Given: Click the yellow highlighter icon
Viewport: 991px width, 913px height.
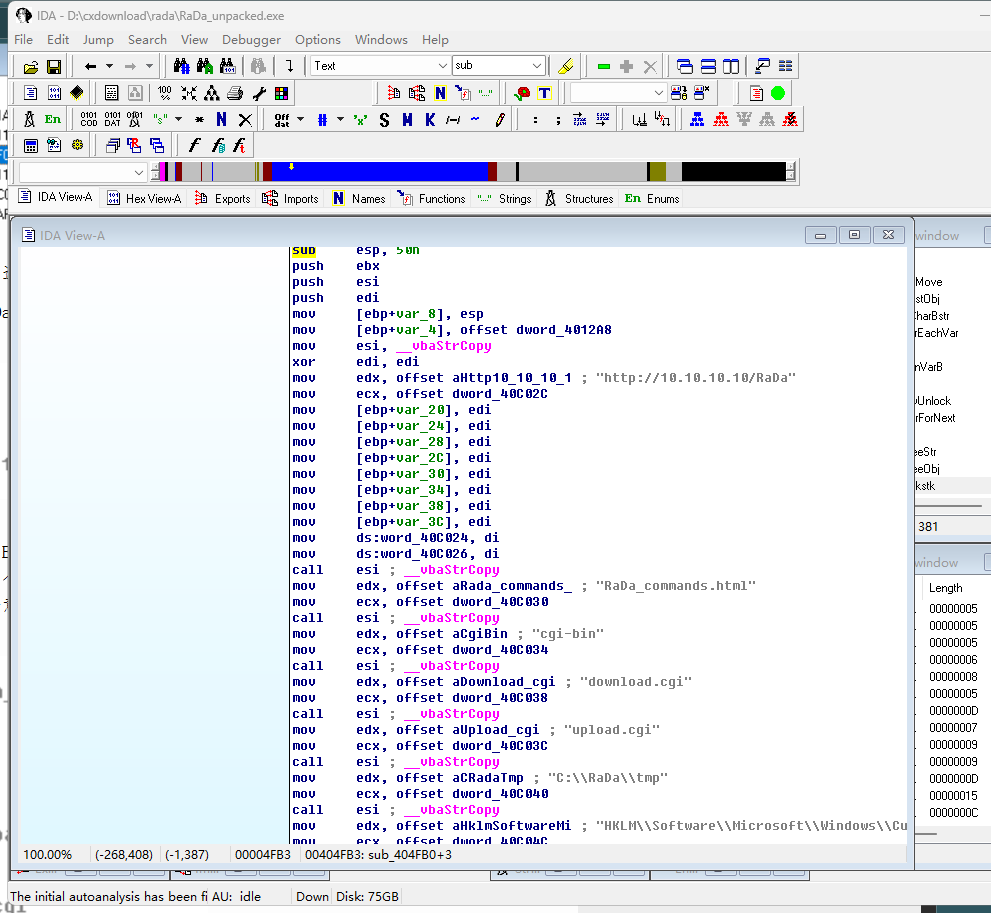Looking at the screenshot, I should tap(565, 66).
